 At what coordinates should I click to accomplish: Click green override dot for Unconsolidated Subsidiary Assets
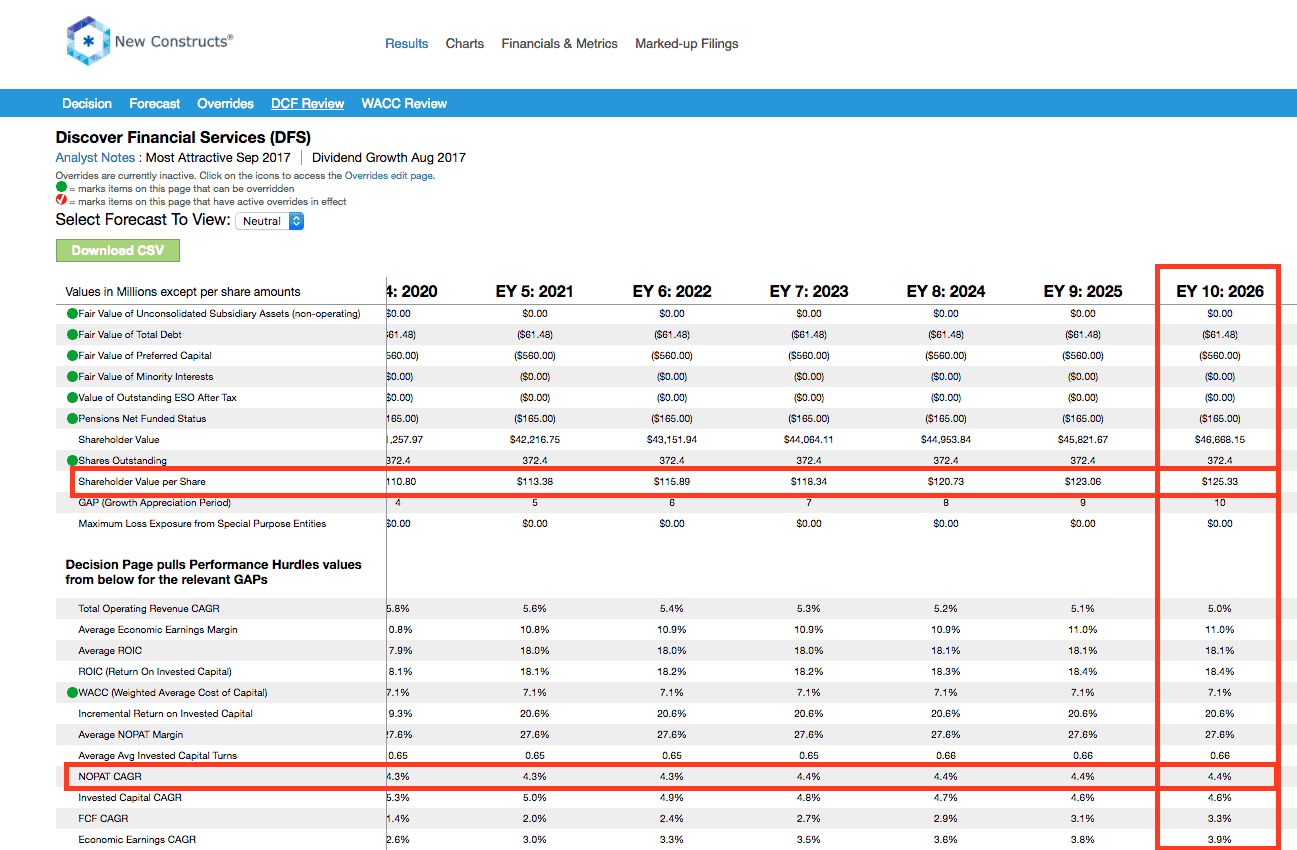coord(72,314)
